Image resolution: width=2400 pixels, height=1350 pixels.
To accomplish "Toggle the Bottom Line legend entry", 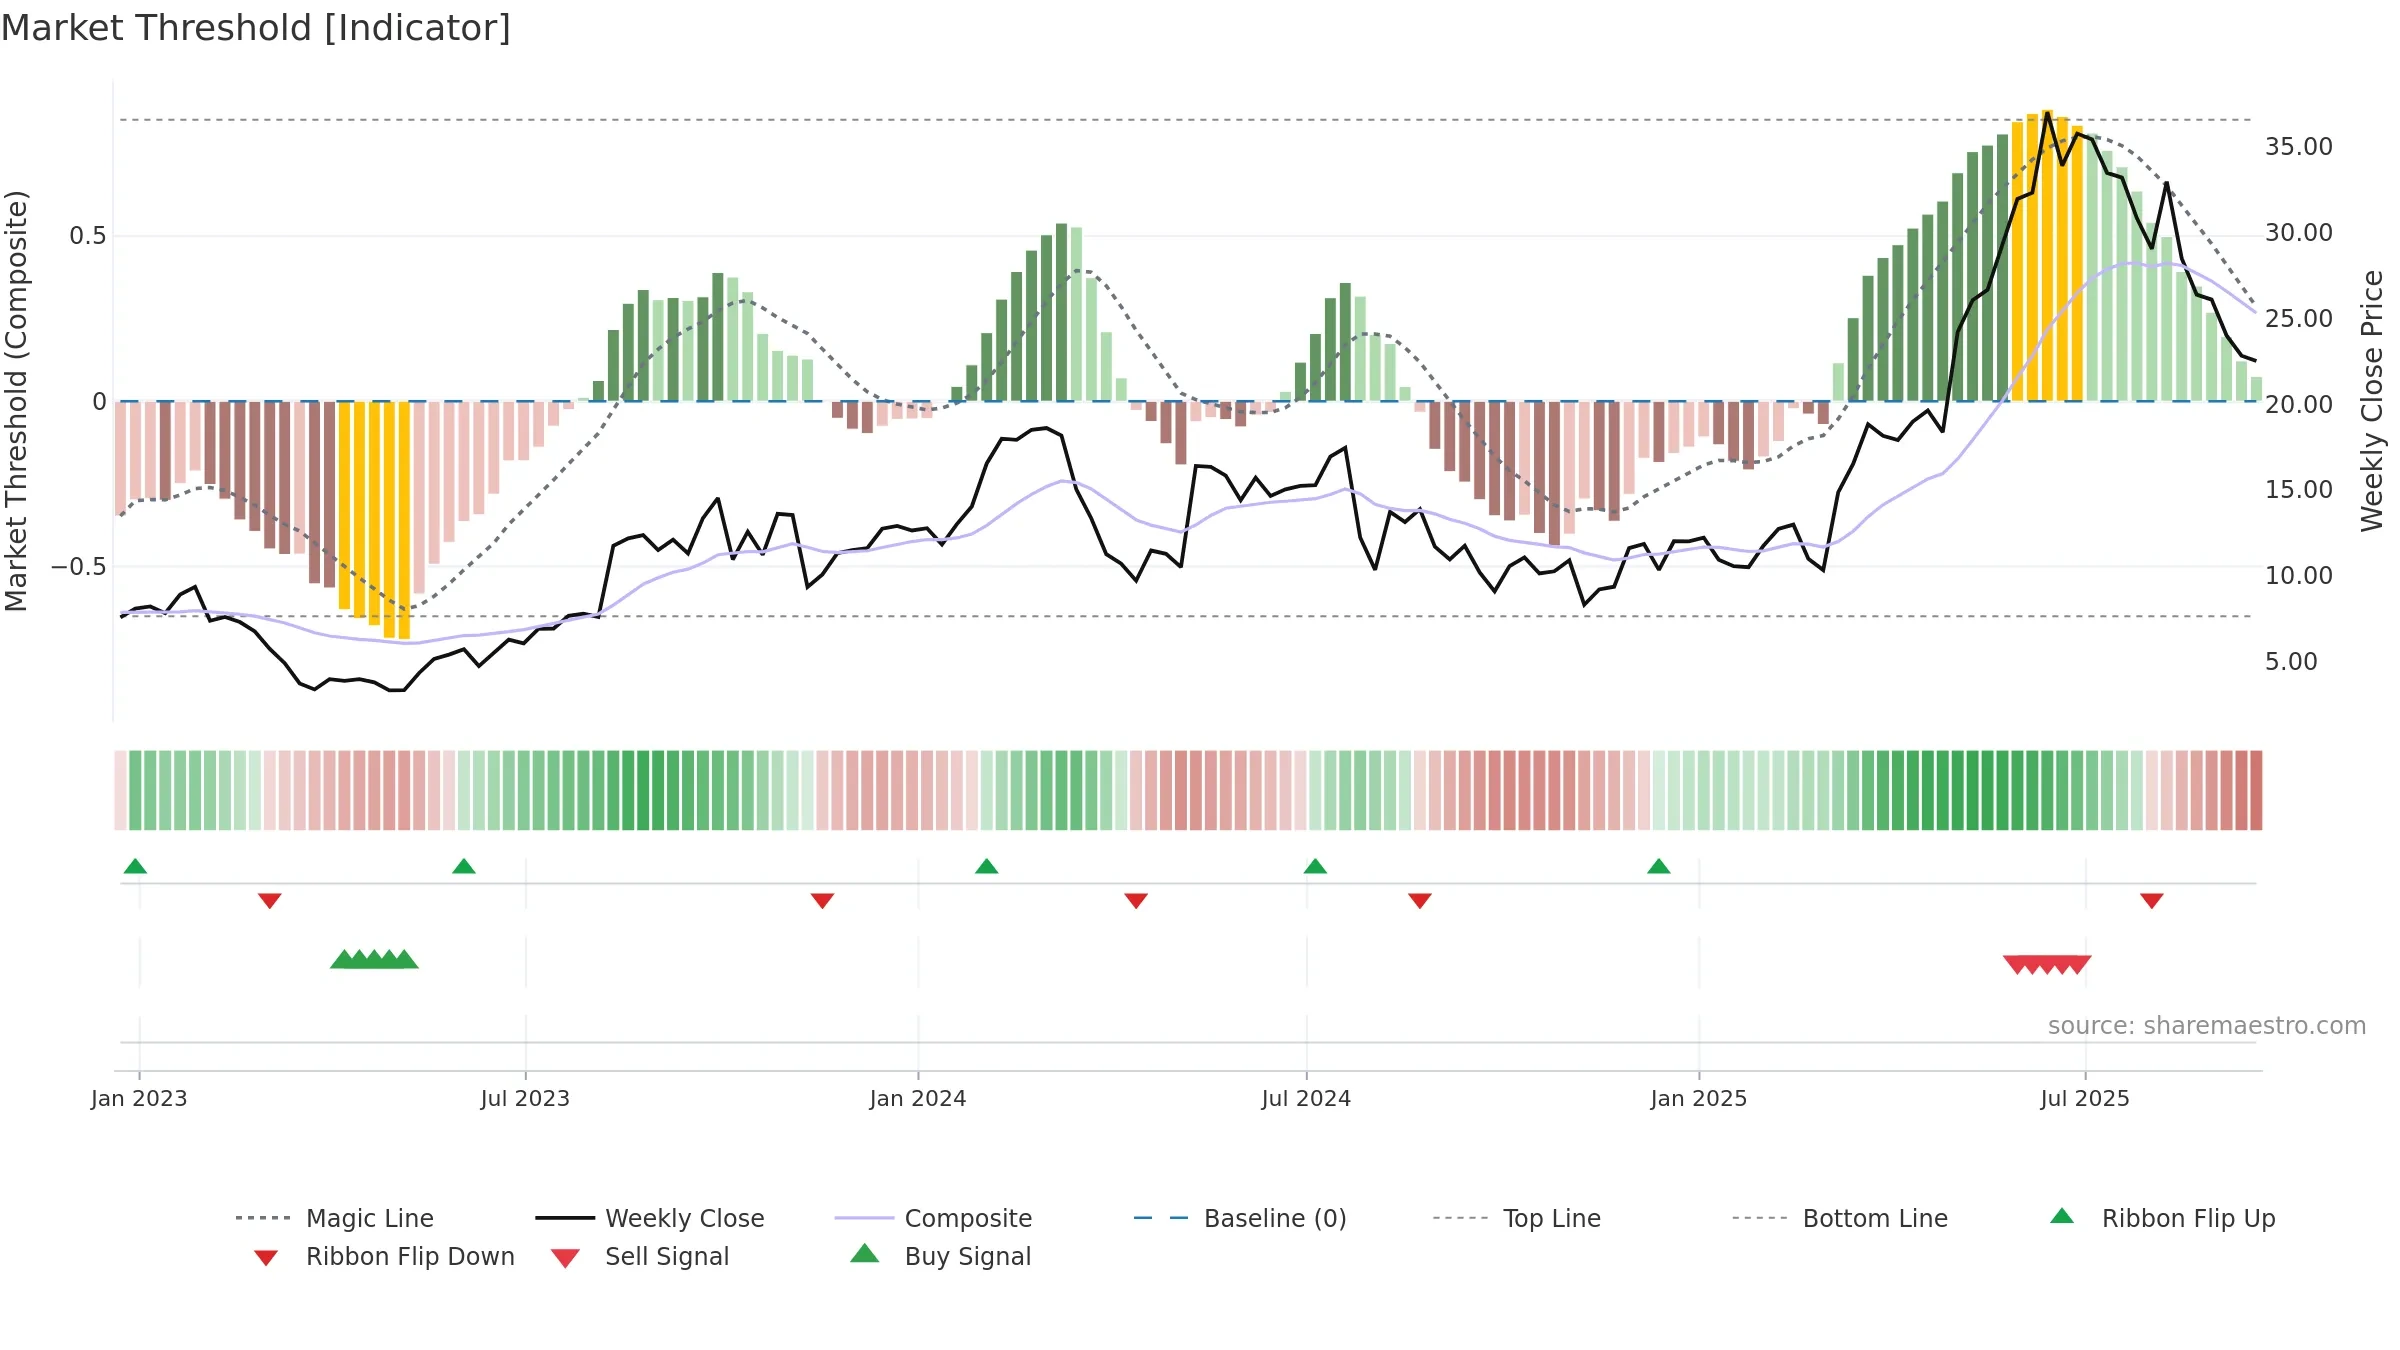I will 1840,1218.
